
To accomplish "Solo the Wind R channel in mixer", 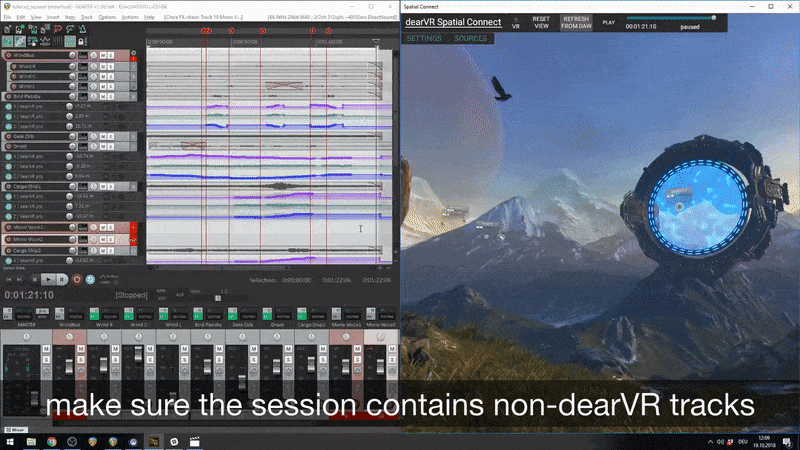I will click(x=115, y=360).
